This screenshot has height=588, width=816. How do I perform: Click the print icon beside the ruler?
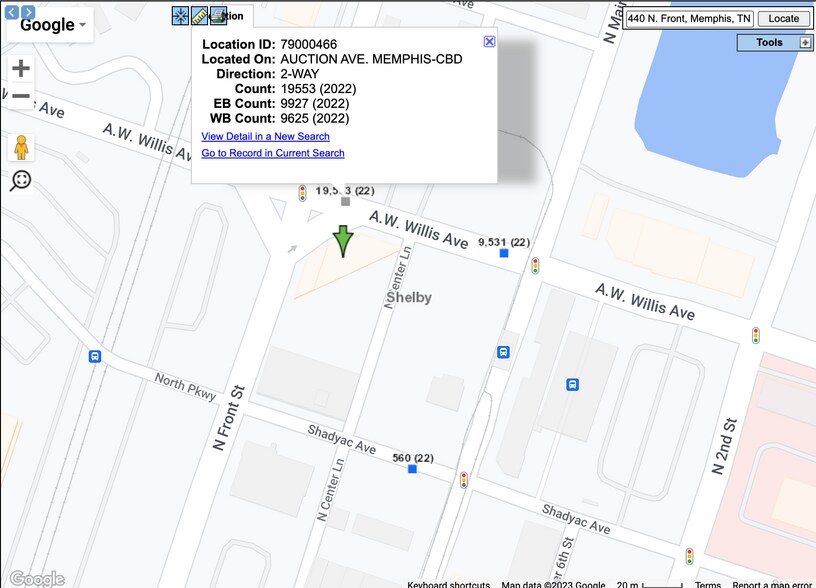[x=218, y=16]
